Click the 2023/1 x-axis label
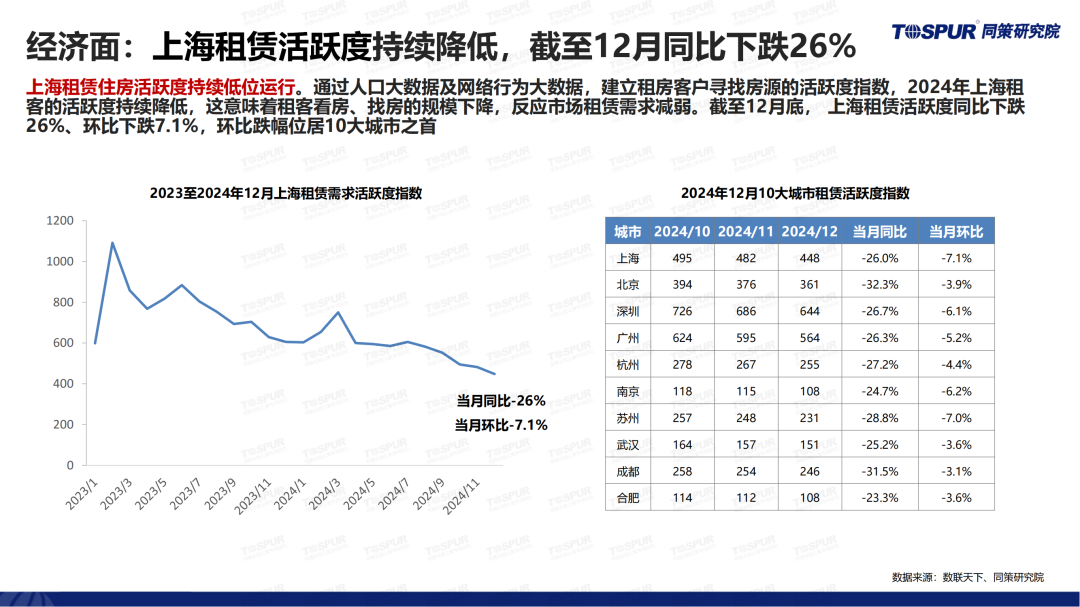 click(x=82, y=495)
